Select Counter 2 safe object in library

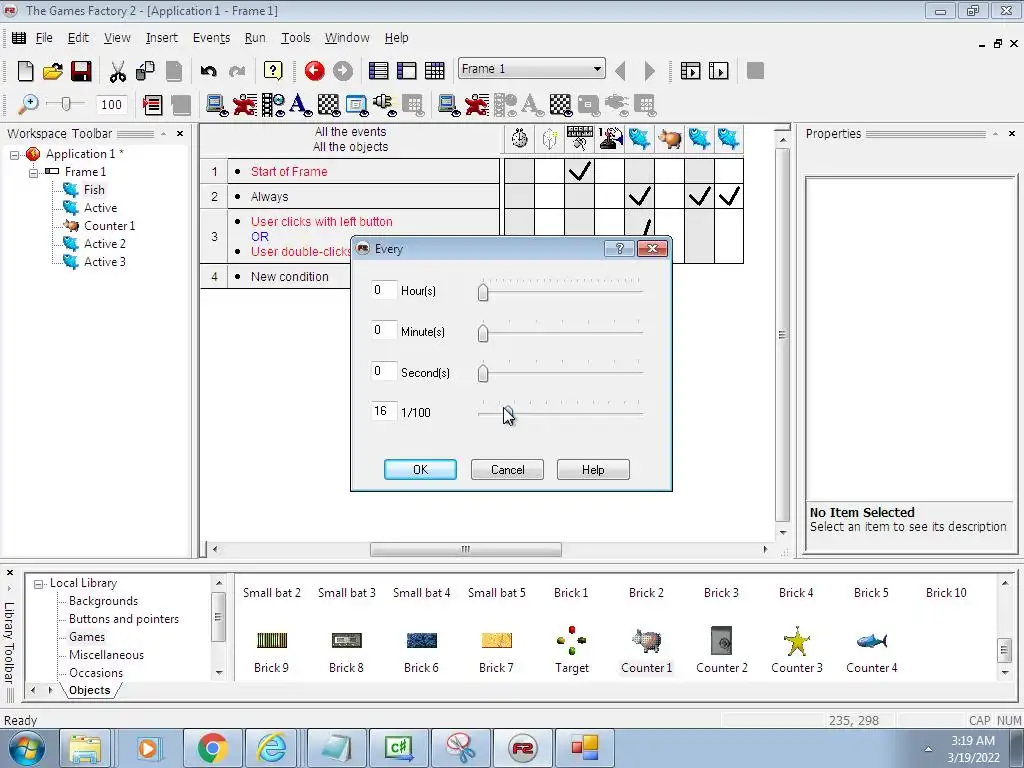(722, 641)
